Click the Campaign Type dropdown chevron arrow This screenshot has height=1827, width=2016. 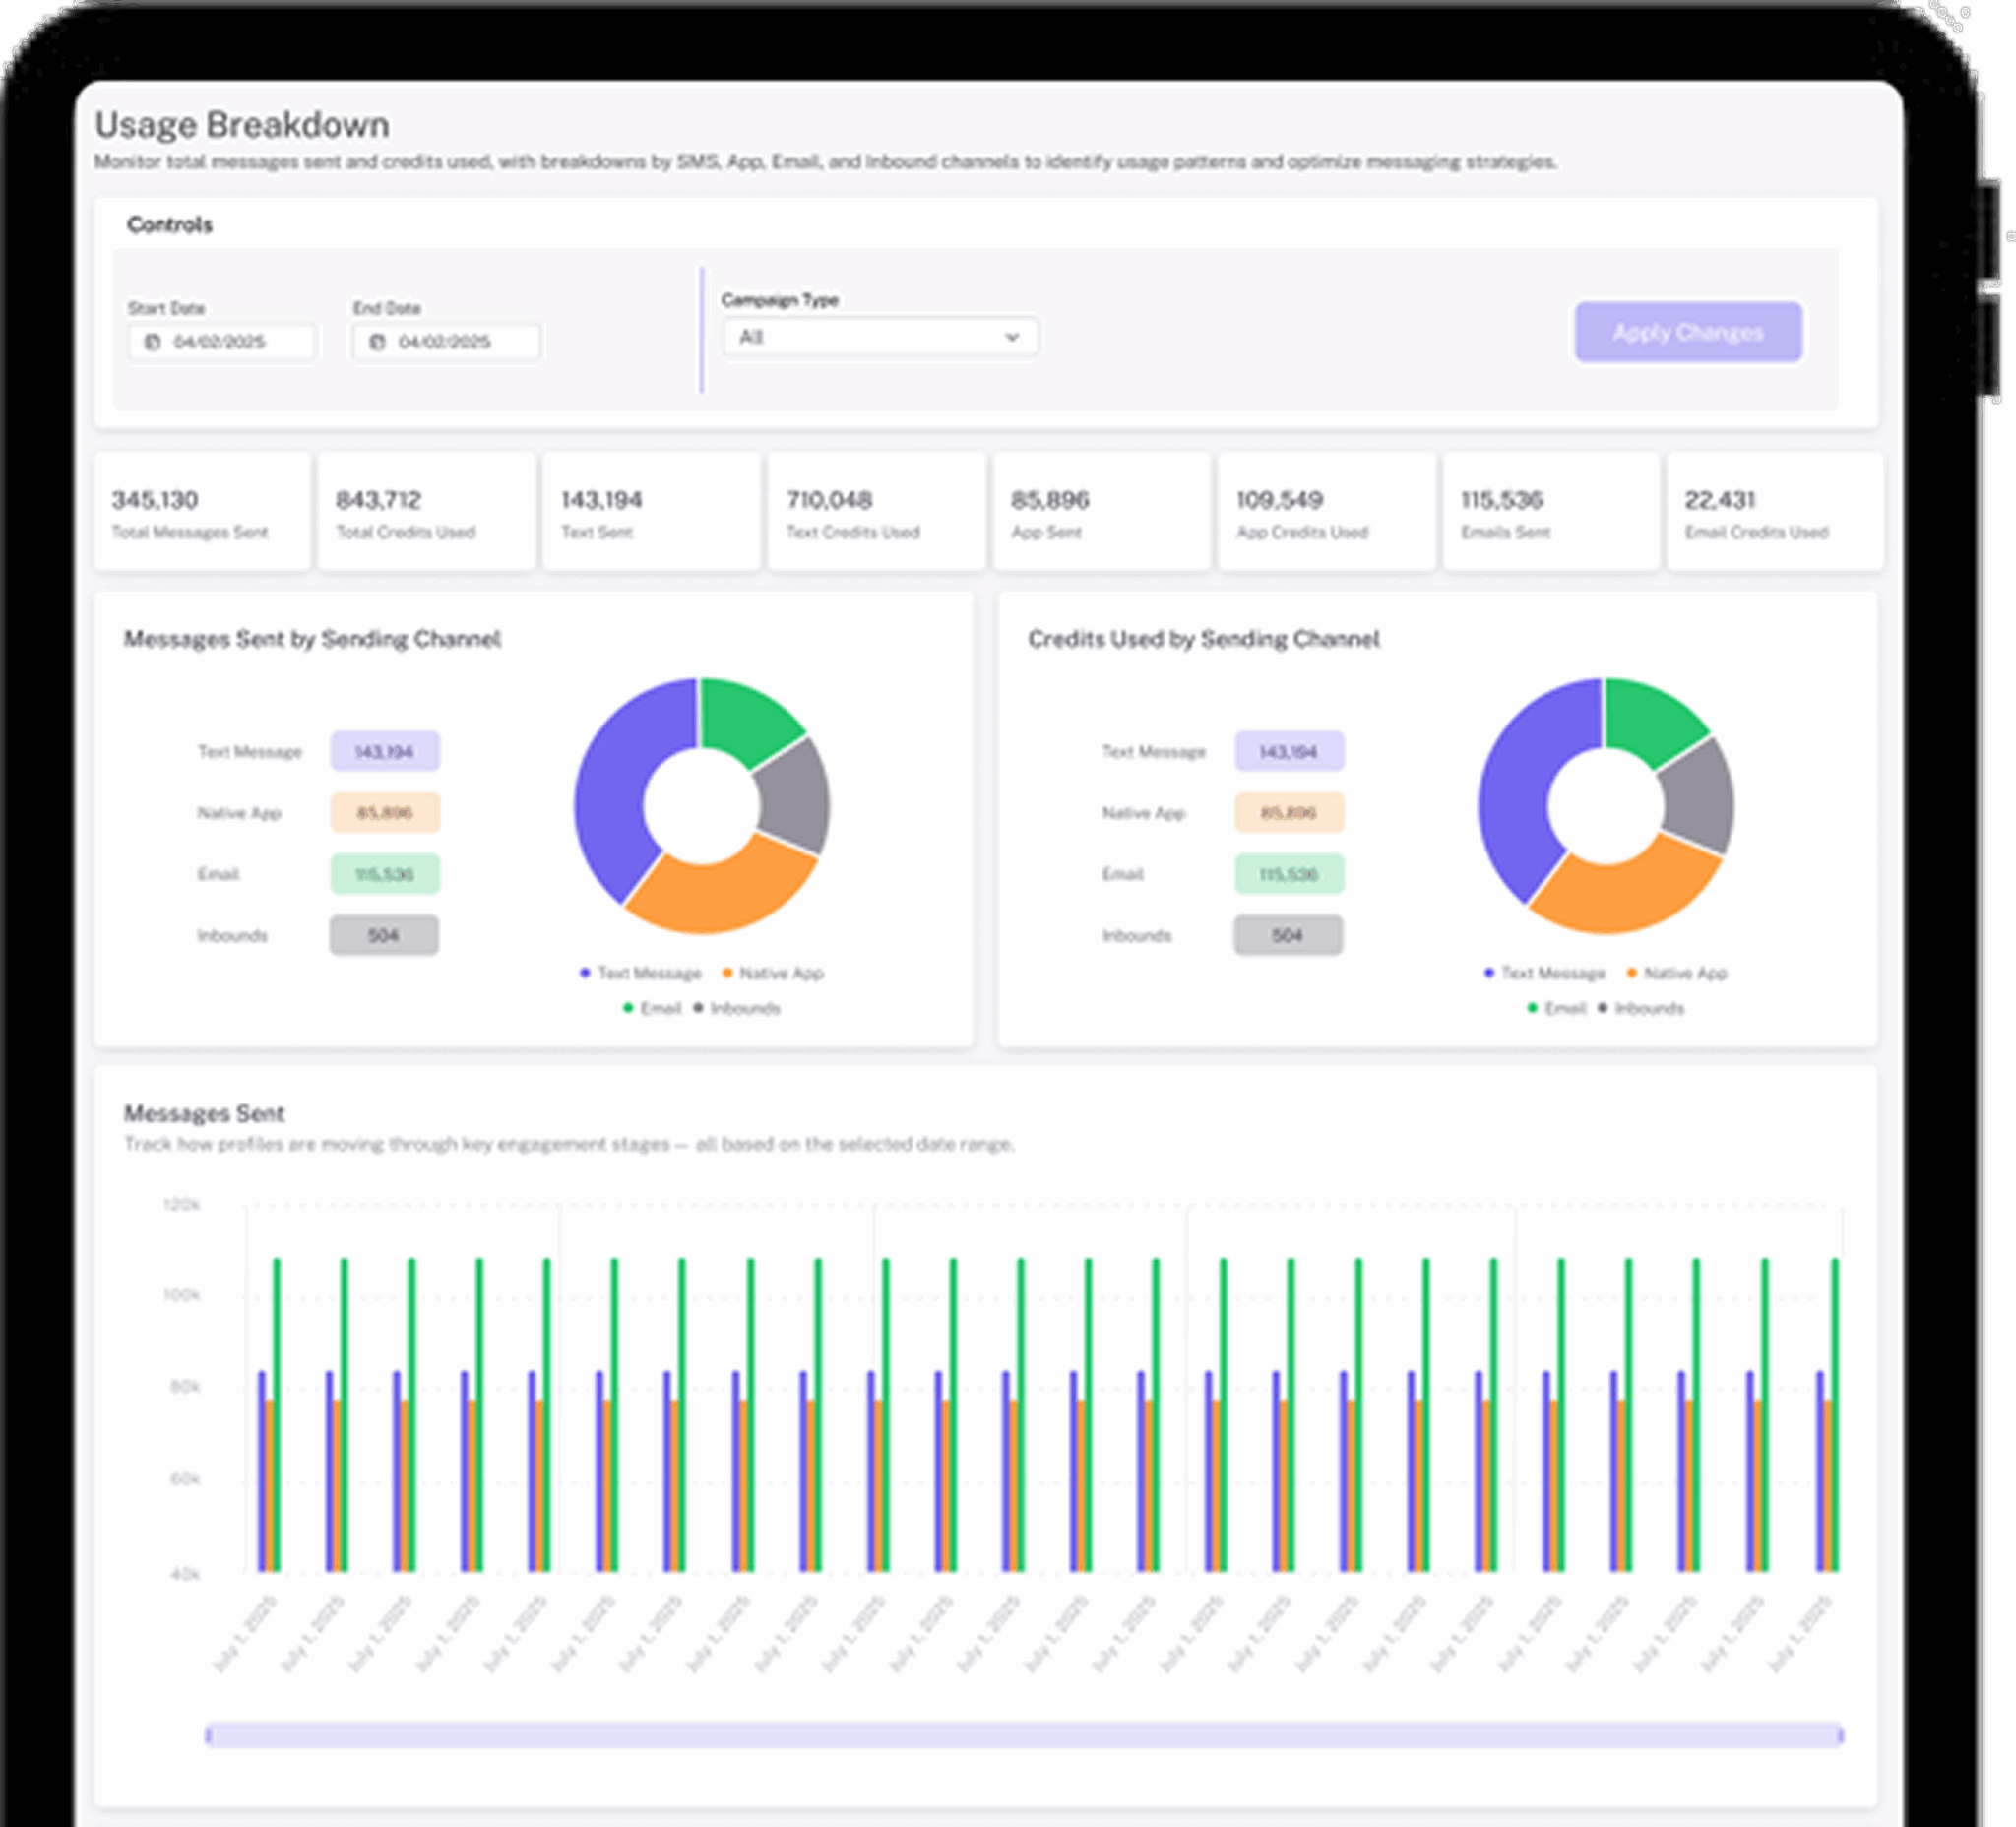[x=1012, y=337]
